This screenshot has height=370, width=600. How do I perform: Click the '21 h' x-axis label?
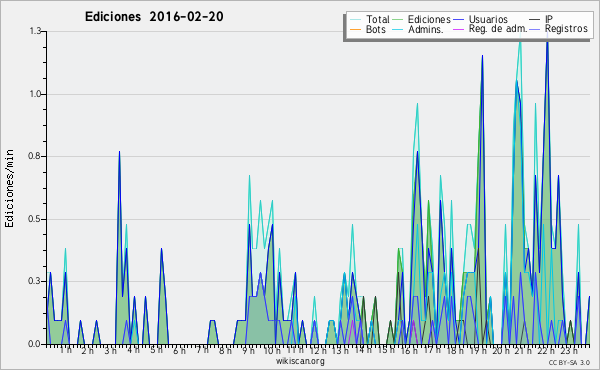click(523, 351)
